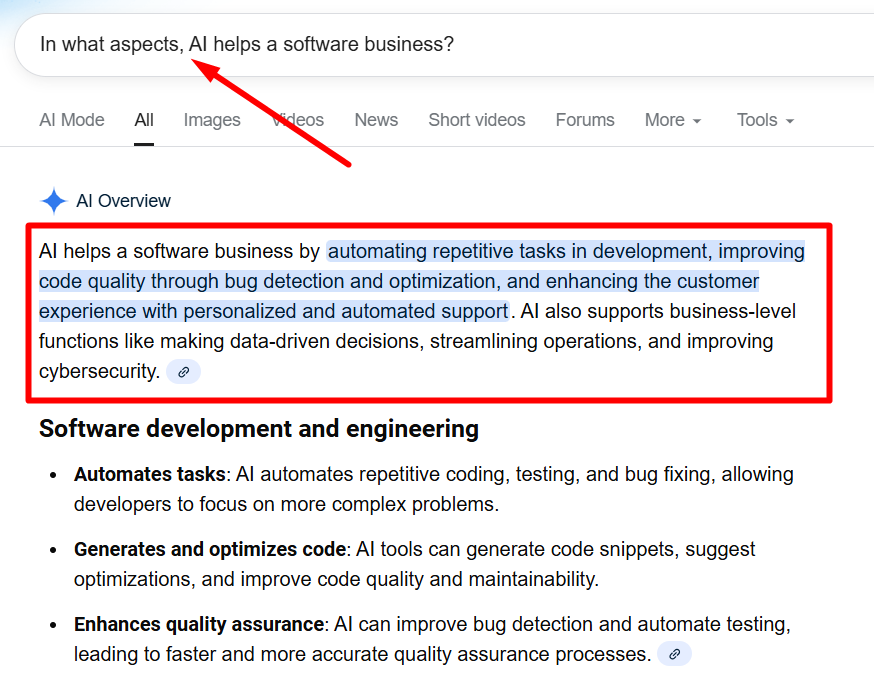Select the All results tab
Screen dimensions: 874x674
[144, 120]
